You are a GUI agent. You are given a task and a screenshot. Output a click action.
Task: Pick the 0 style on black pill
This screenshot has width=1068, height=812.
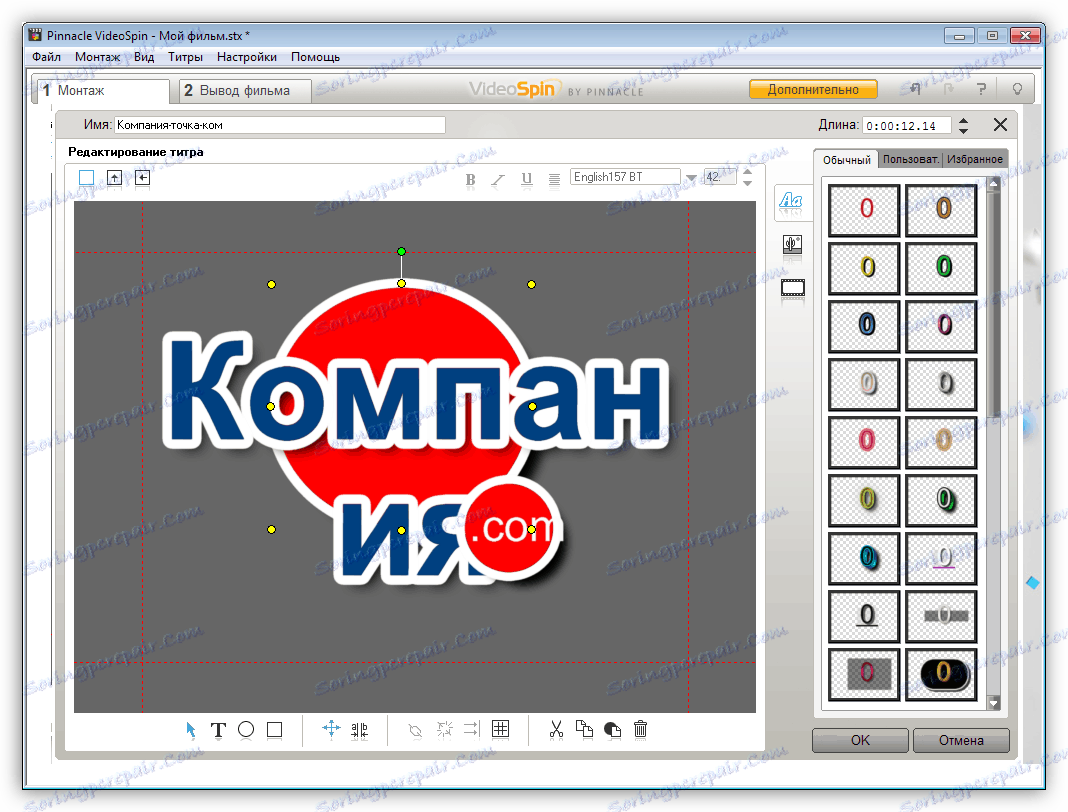[941, 674]
